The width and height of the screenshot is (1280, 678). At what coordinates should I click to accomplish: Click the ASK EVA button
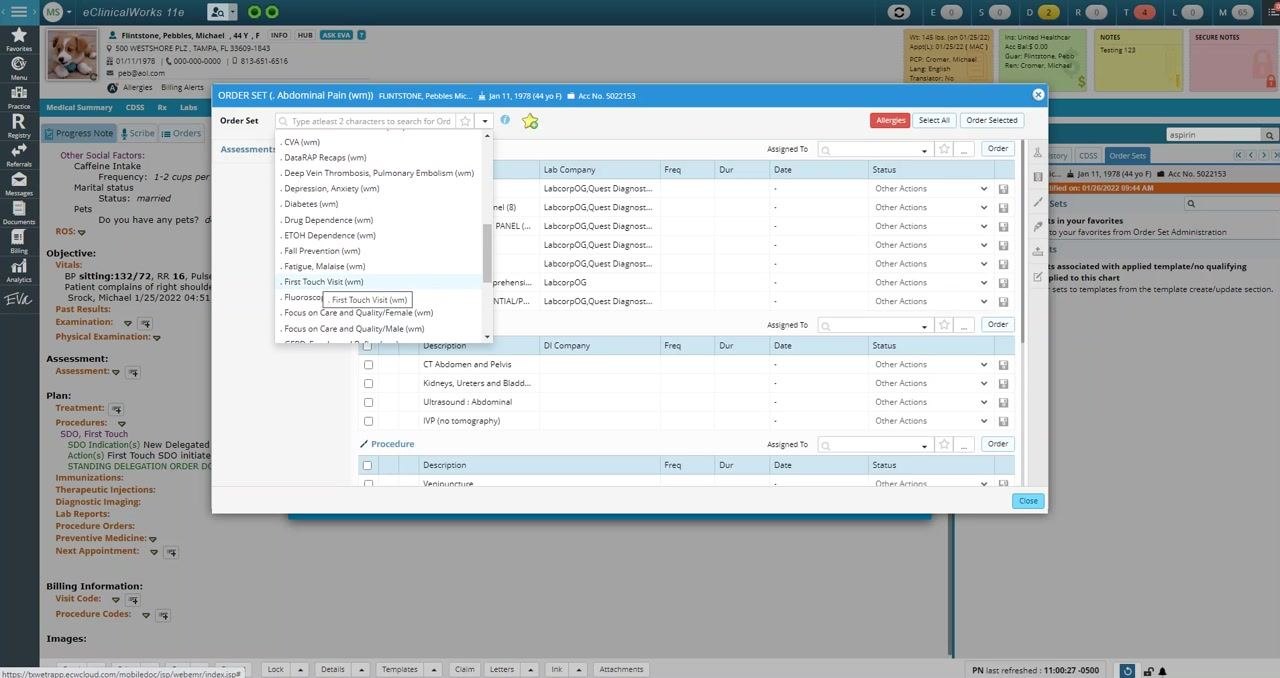[x=337, y=35]
